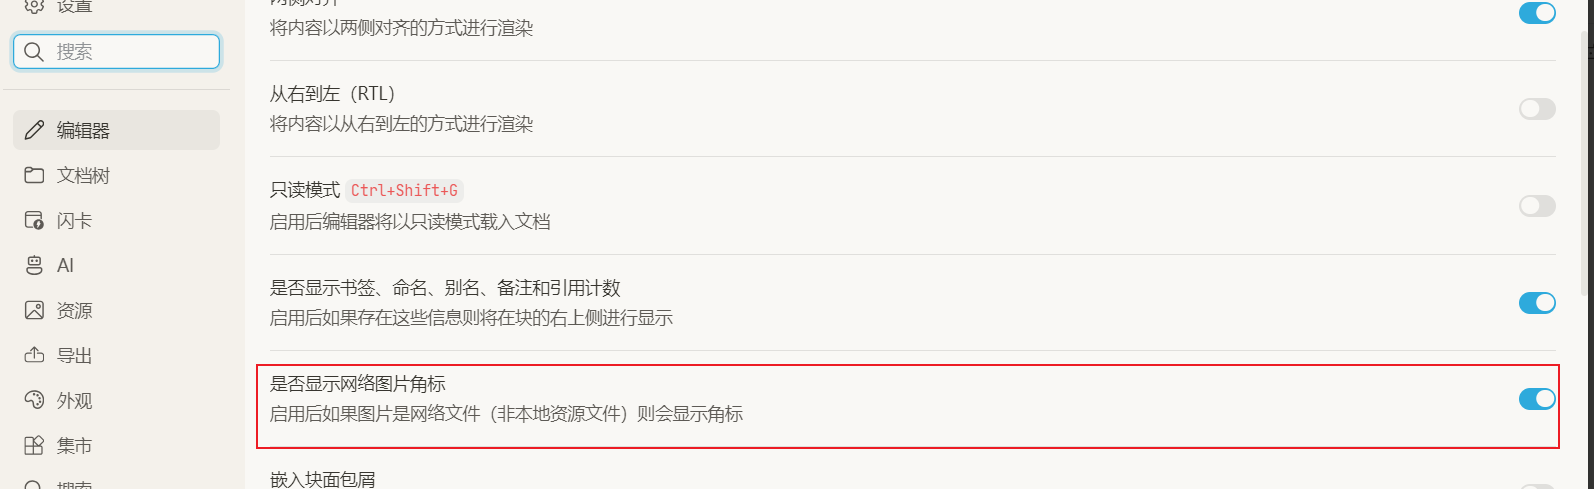Screen dimensions: 1594x489
Task: Turn on the 只读模式 switch
Action: tap(1537, 206)
